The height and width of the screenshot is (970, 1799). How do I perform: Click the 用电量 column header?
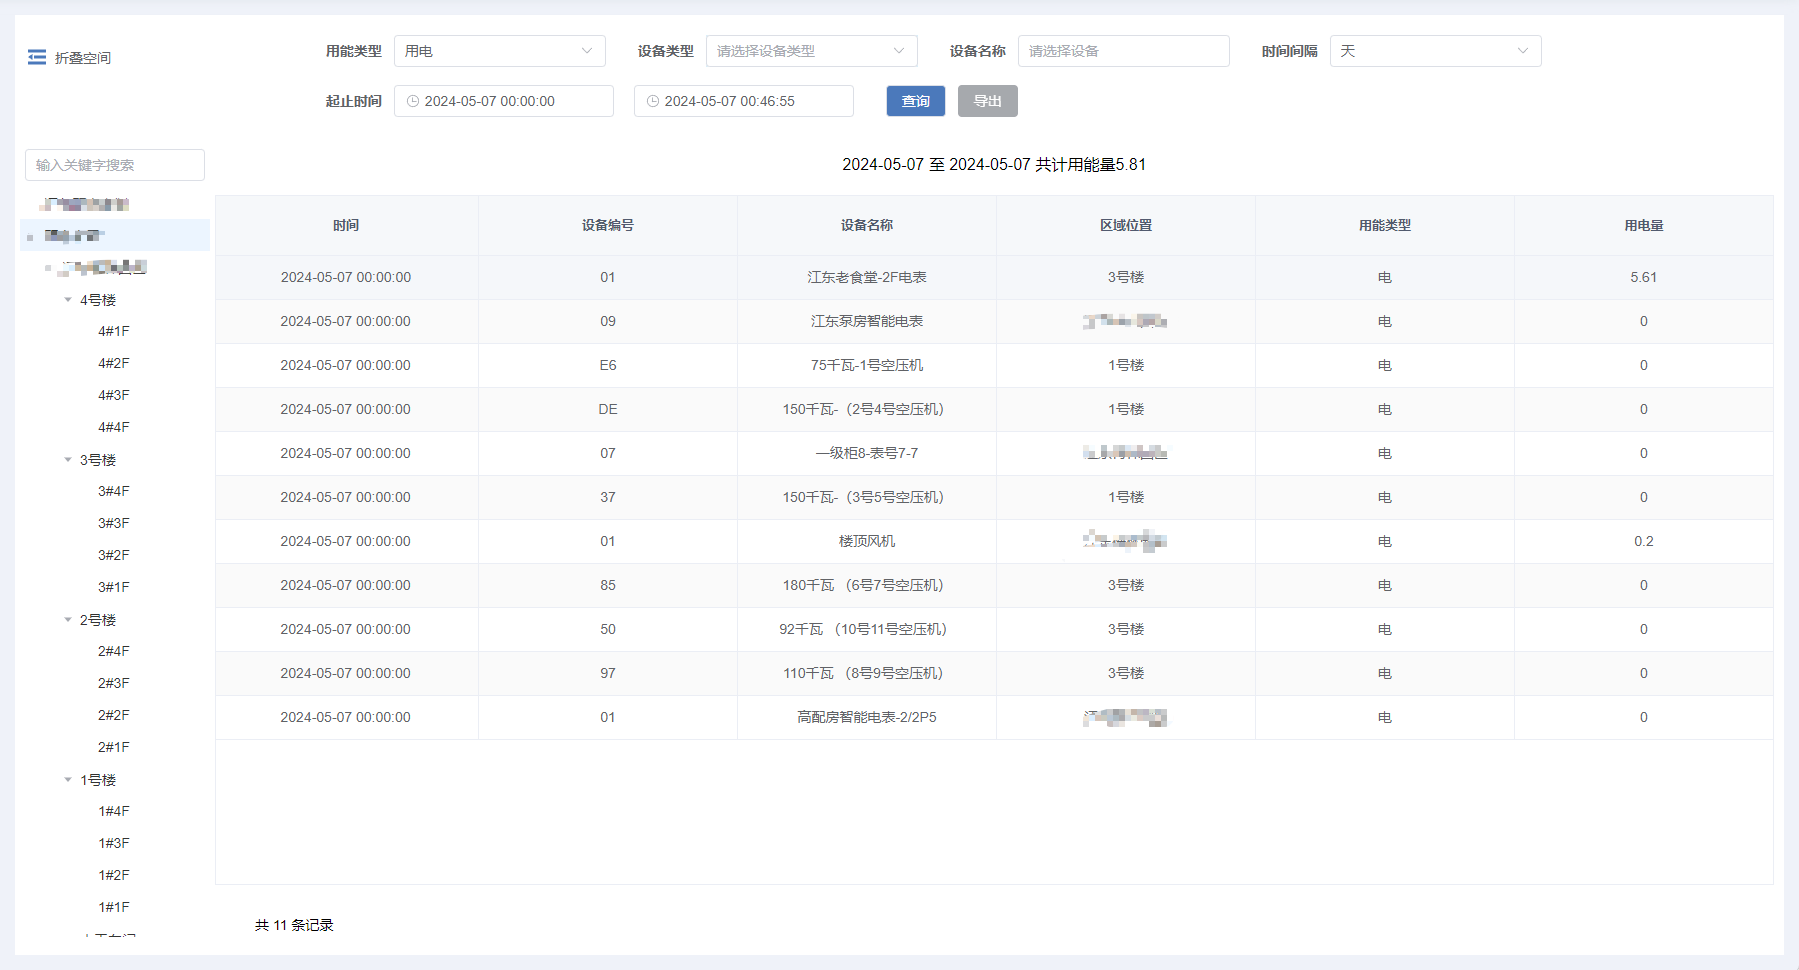[x=1644, y=226]
